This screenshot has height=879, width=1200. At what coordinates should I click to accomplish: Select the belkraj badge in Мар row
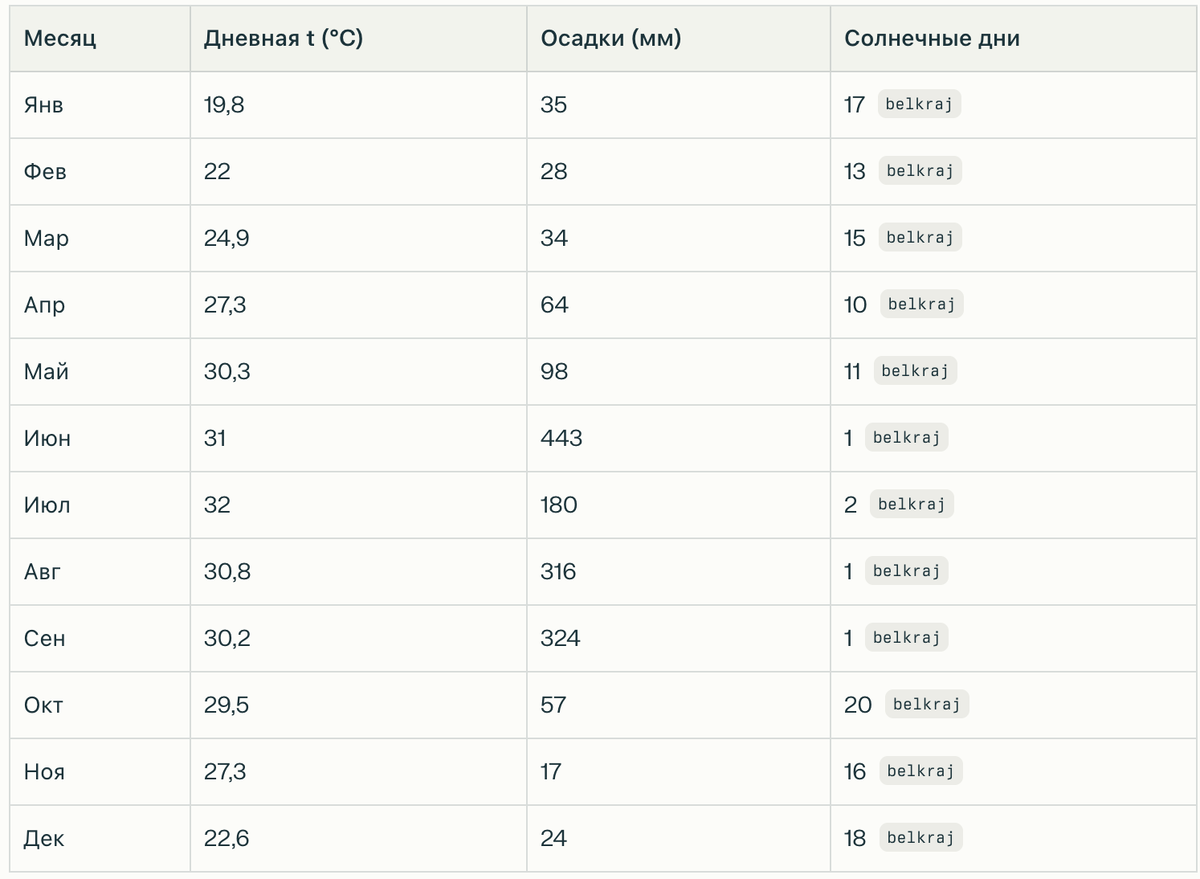coord(920,238)
